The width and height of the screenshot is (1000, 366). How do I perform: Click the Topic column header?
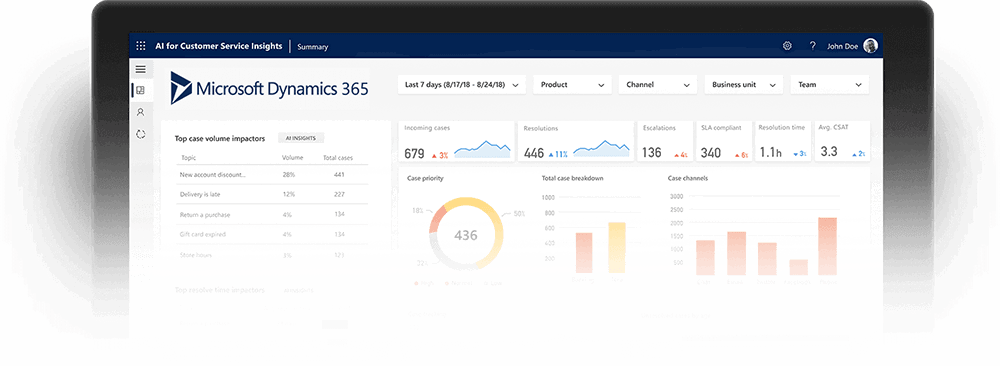point(189,157)
